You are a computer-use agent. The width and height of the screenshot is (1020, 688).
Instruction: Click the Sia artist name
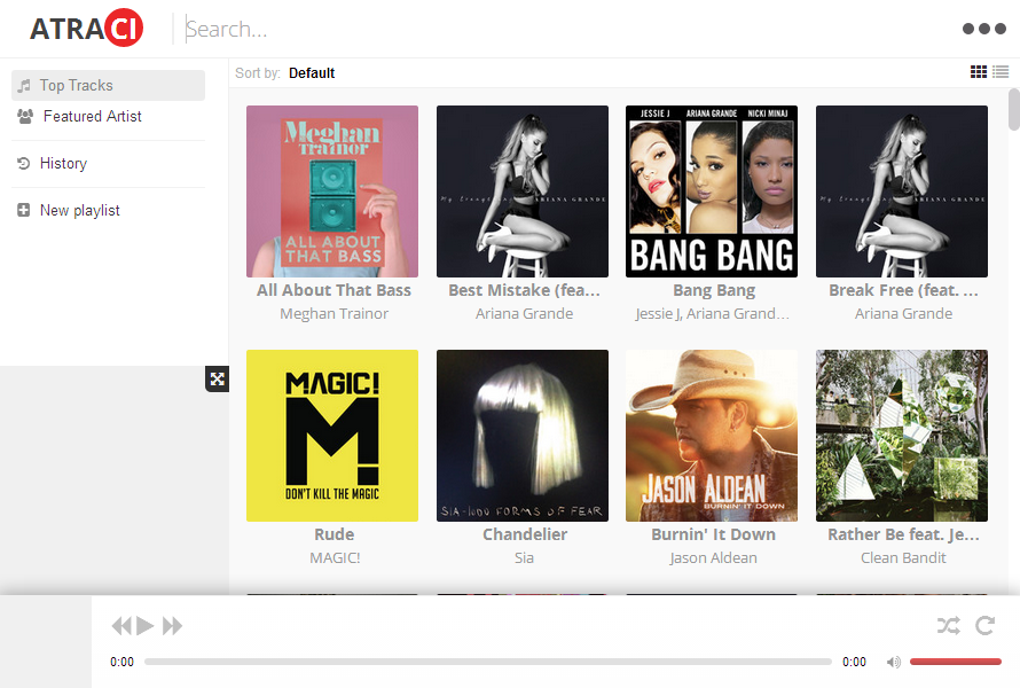[x=524, y=558]
